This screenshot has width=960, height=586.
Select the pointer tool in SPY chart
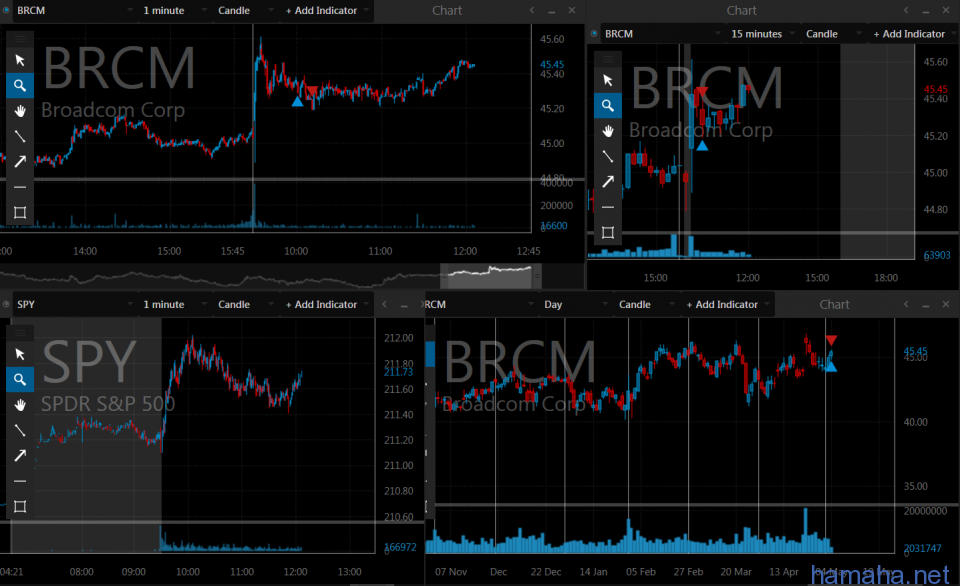click(20, 354)
